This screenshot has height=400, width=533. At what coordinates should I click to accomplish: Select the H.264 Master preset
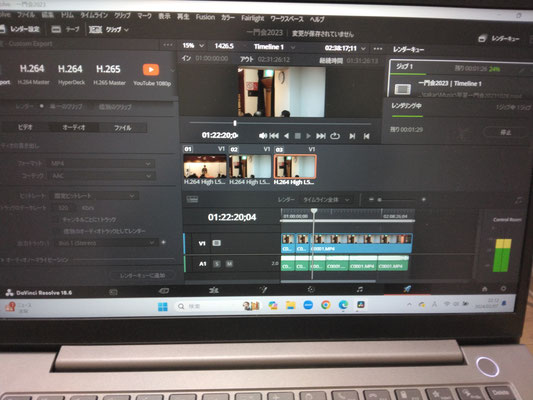(33, 74)
